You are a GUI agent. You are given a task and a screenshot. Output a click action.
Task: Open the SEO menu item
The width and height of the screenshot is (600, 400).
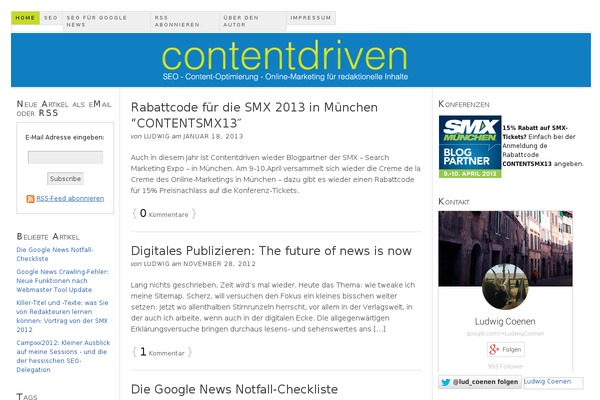(51, 18)
